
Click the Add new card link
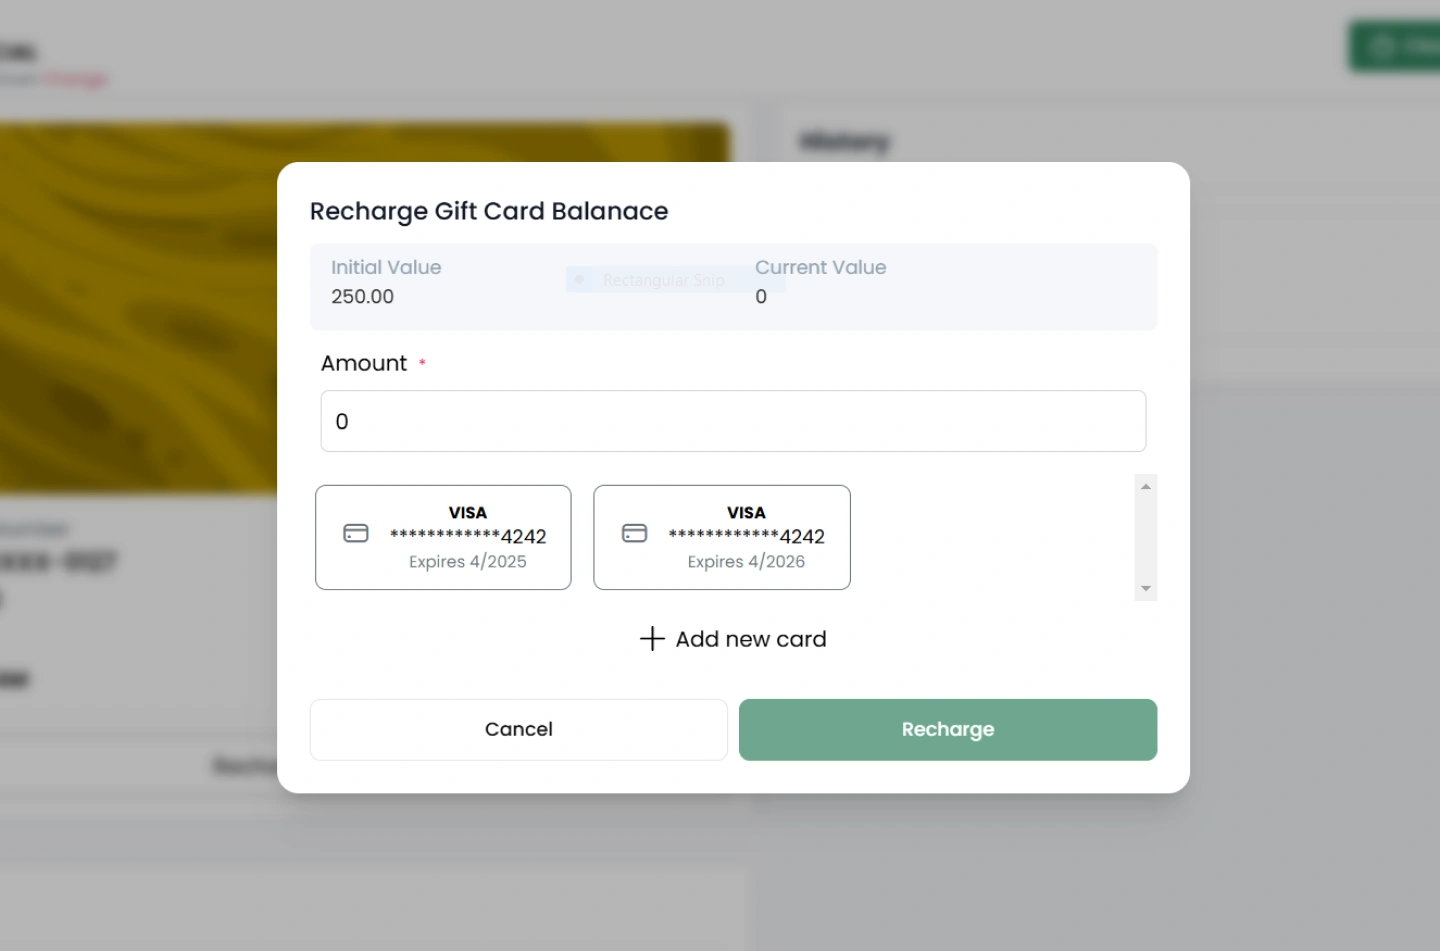[x=733, y=639]
